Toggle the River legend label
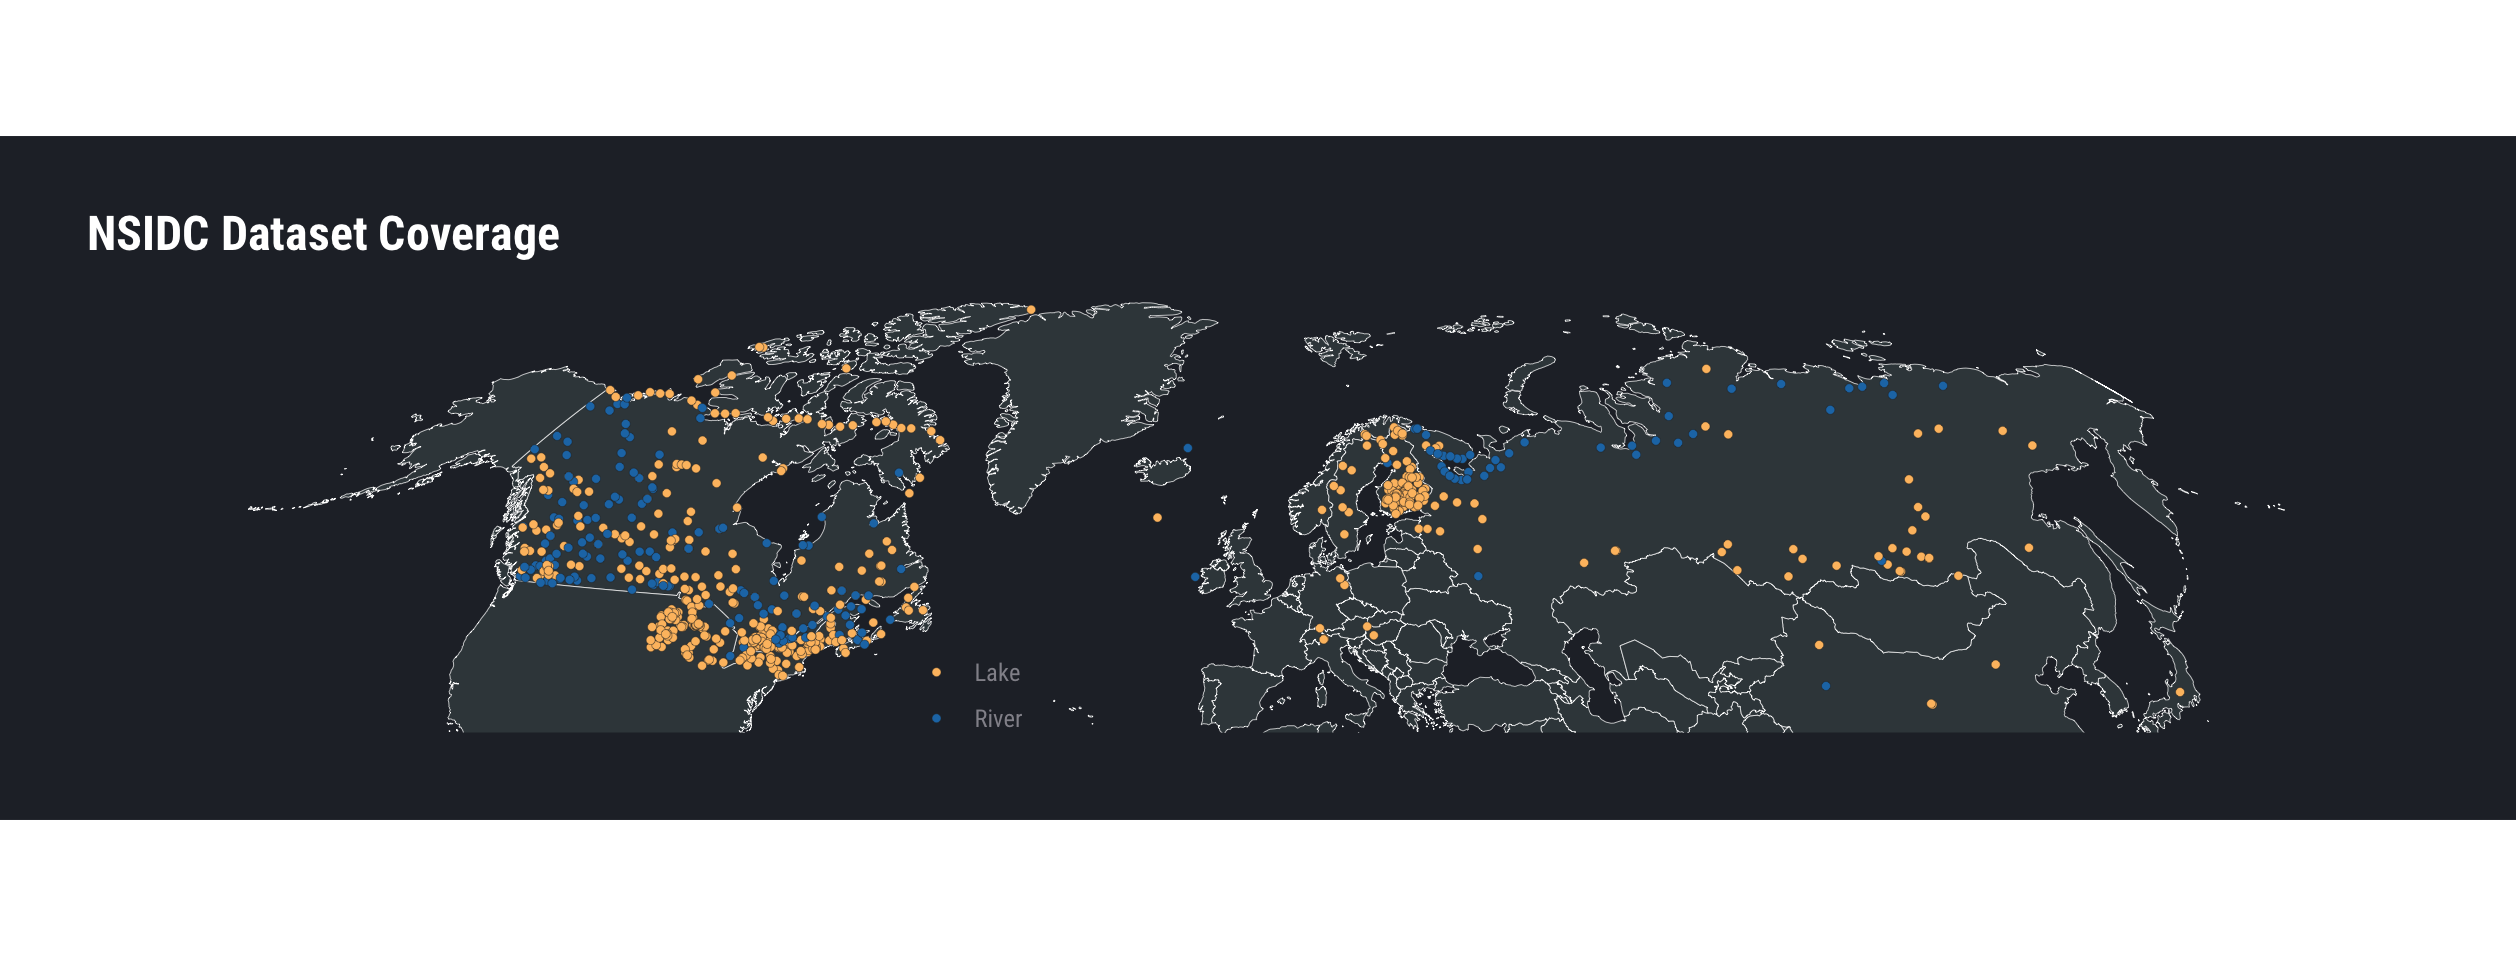The height and width of the screenshot is (956, 2516). (x=998, y=719)
